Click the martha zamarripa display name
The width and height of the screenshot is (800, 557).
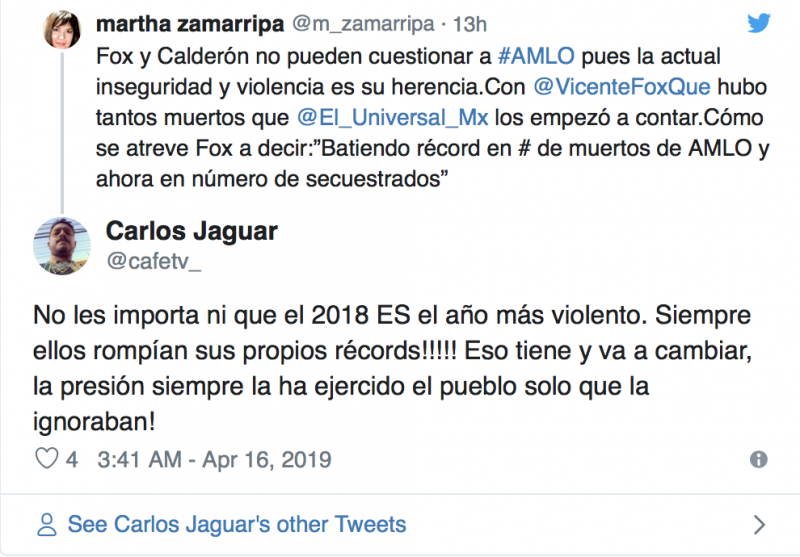[188, 24]
